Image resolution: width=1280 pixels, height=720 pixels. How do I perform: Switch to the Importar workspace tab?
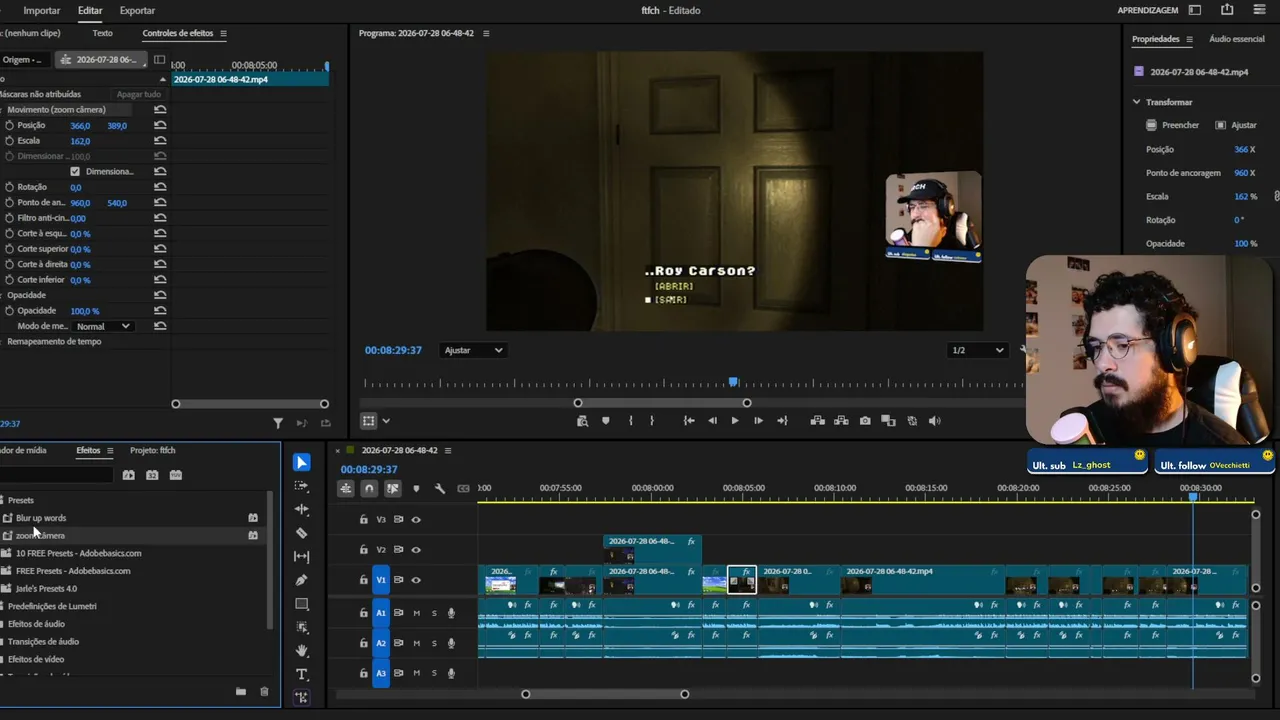click(x=42, y=10)
